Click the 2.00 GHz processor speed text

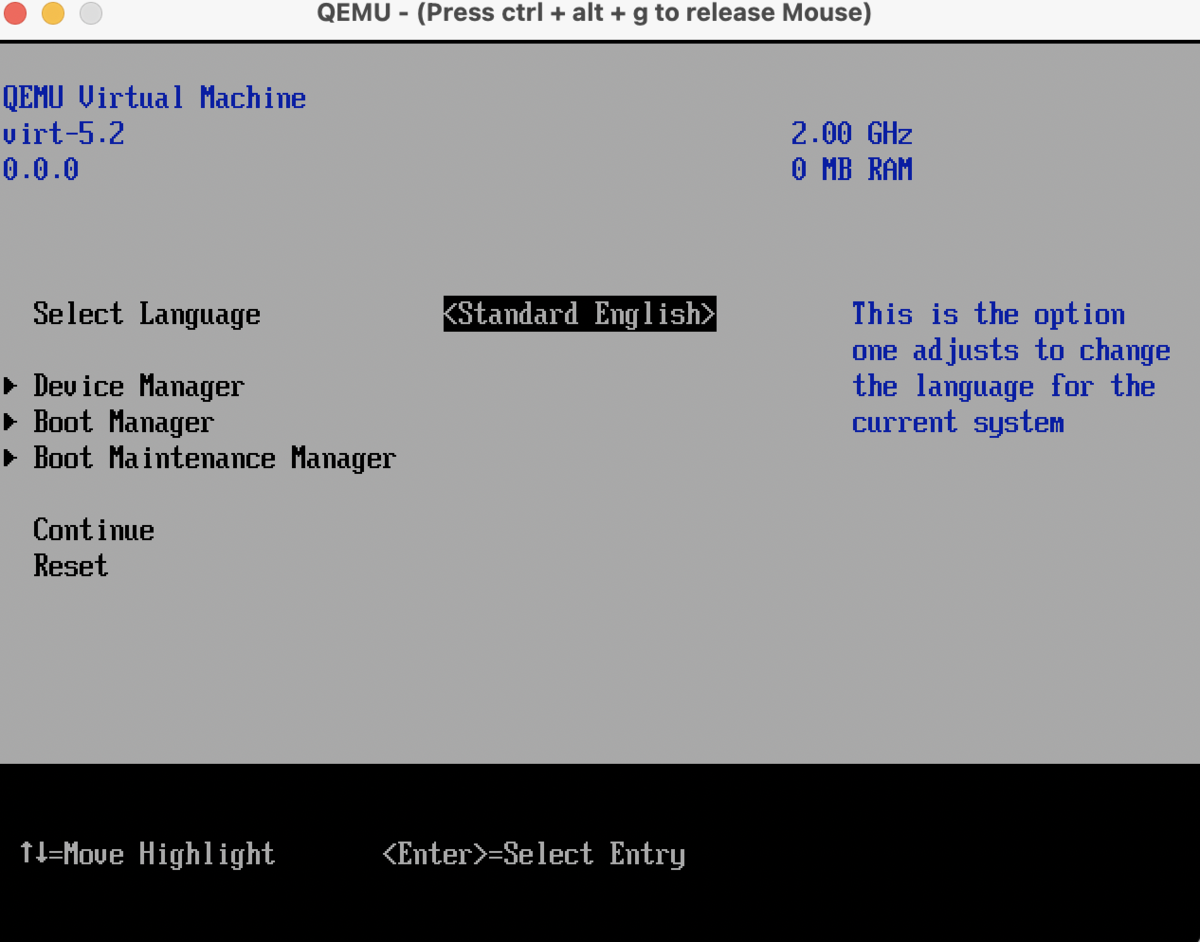852,134
